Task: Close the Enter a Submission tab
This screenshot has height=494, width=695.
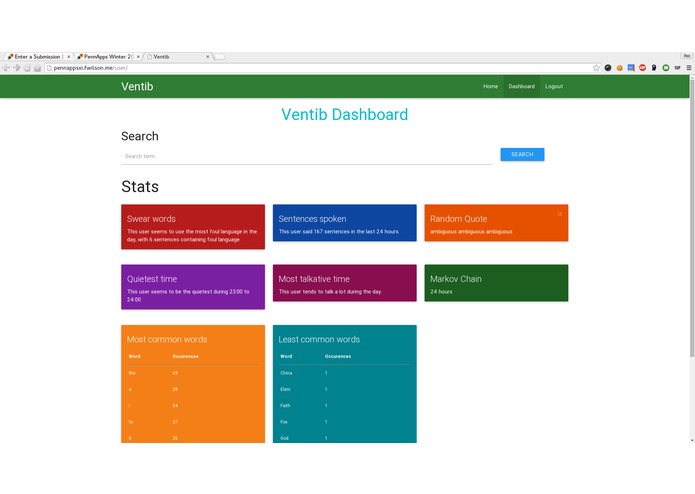Action: click(x=69, y=57)
